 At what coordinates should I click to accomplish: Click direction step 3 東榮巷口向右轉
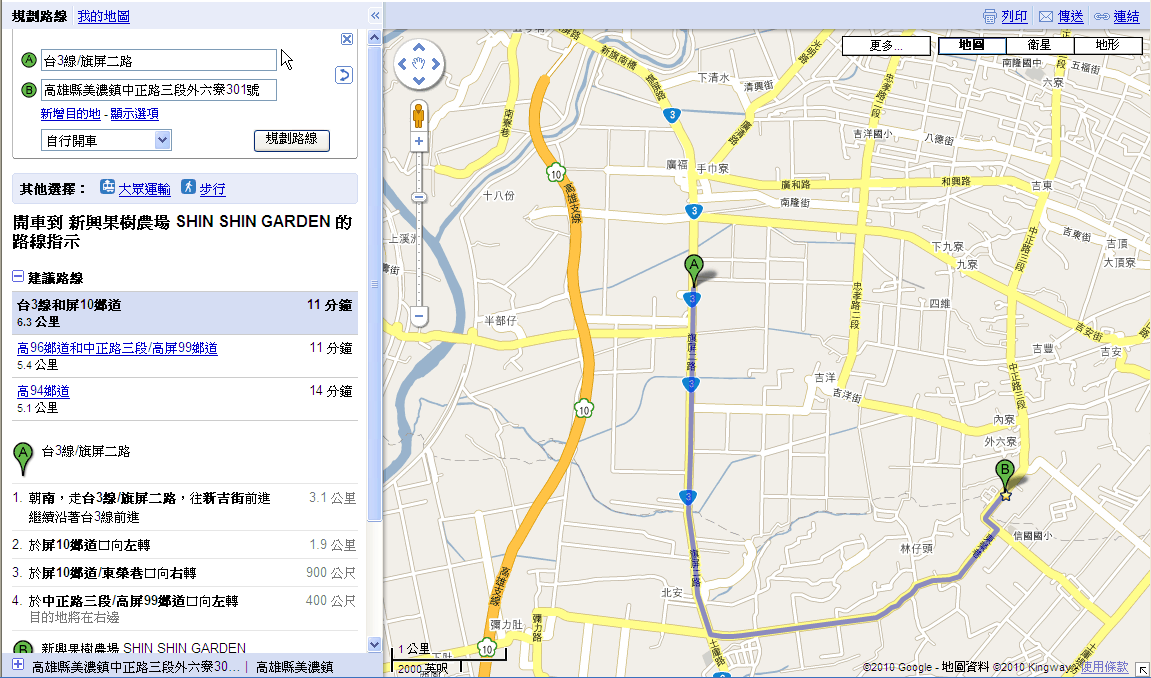(185, 572)
